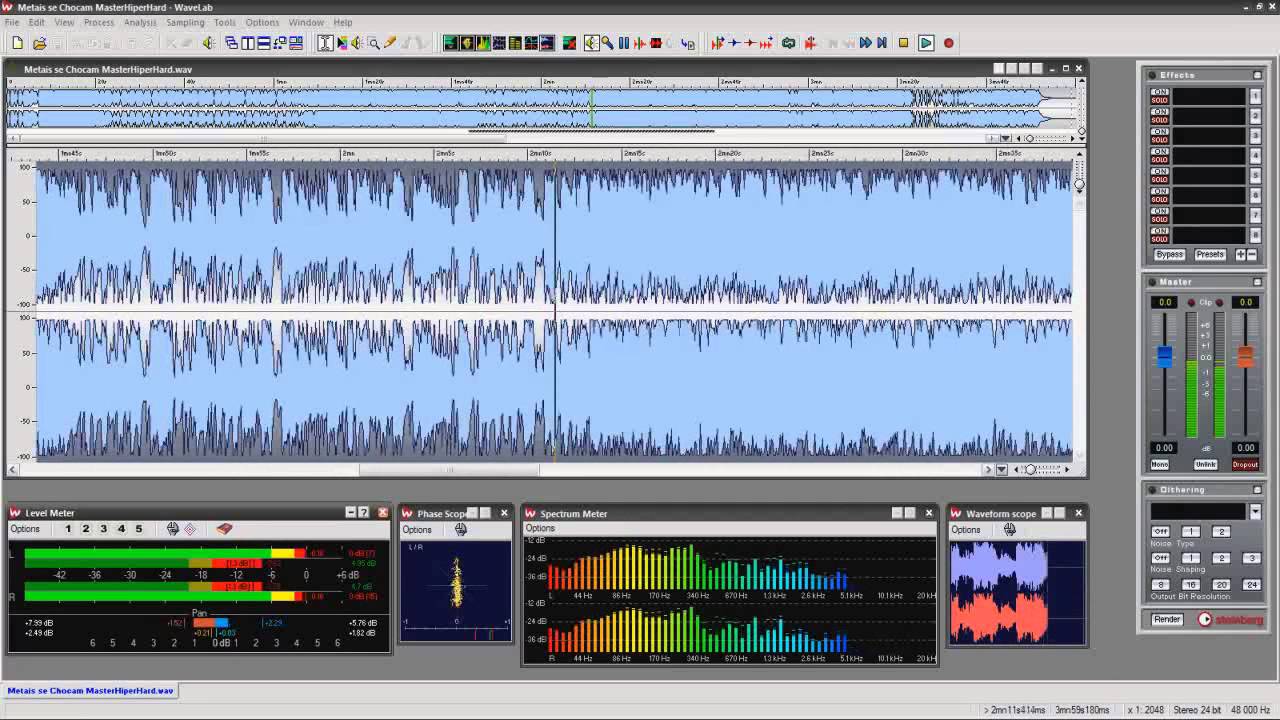Open Options in Phase Scope window
Viewport: 1280px width, 720px height.
pos(417,530)
